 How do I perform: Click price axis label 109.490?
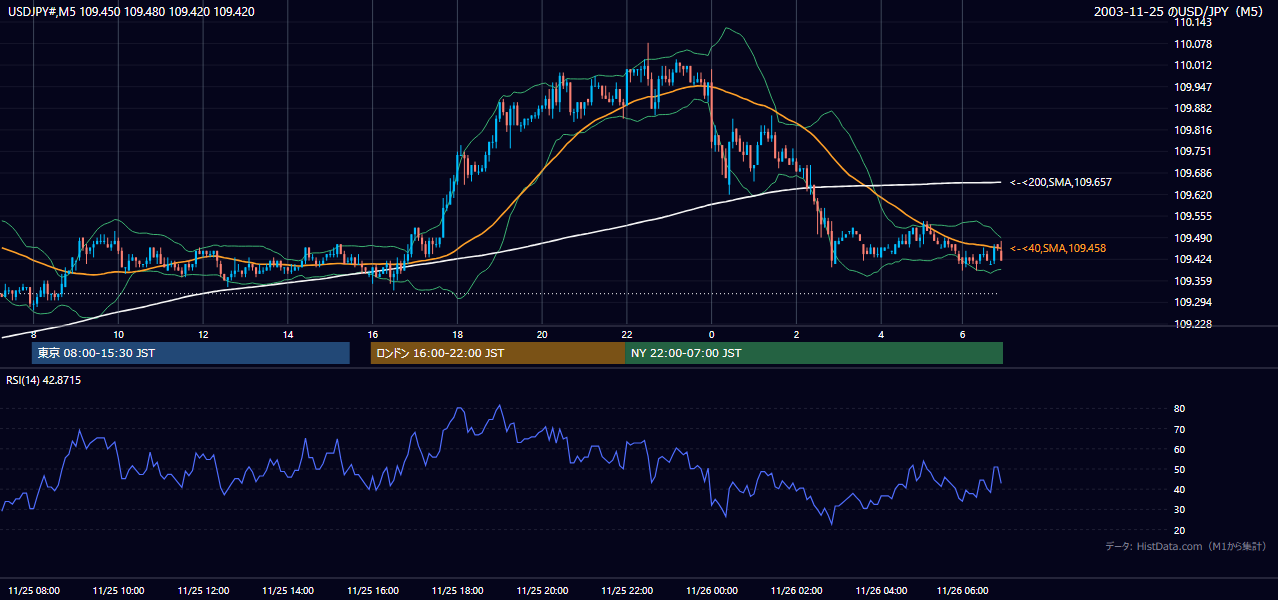(x=1192, y=238)
